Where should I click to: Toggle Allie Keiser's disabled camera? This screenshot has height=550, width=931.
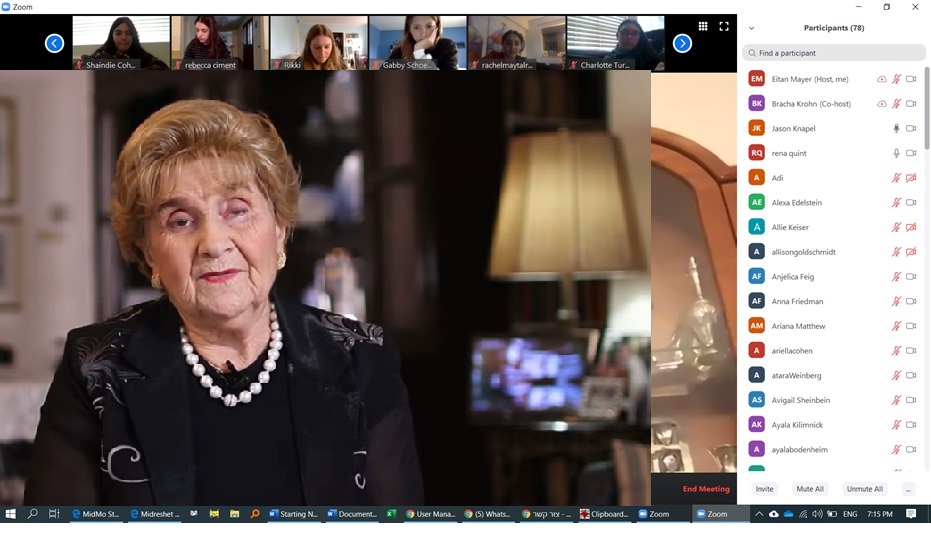[x=911, y=227]
